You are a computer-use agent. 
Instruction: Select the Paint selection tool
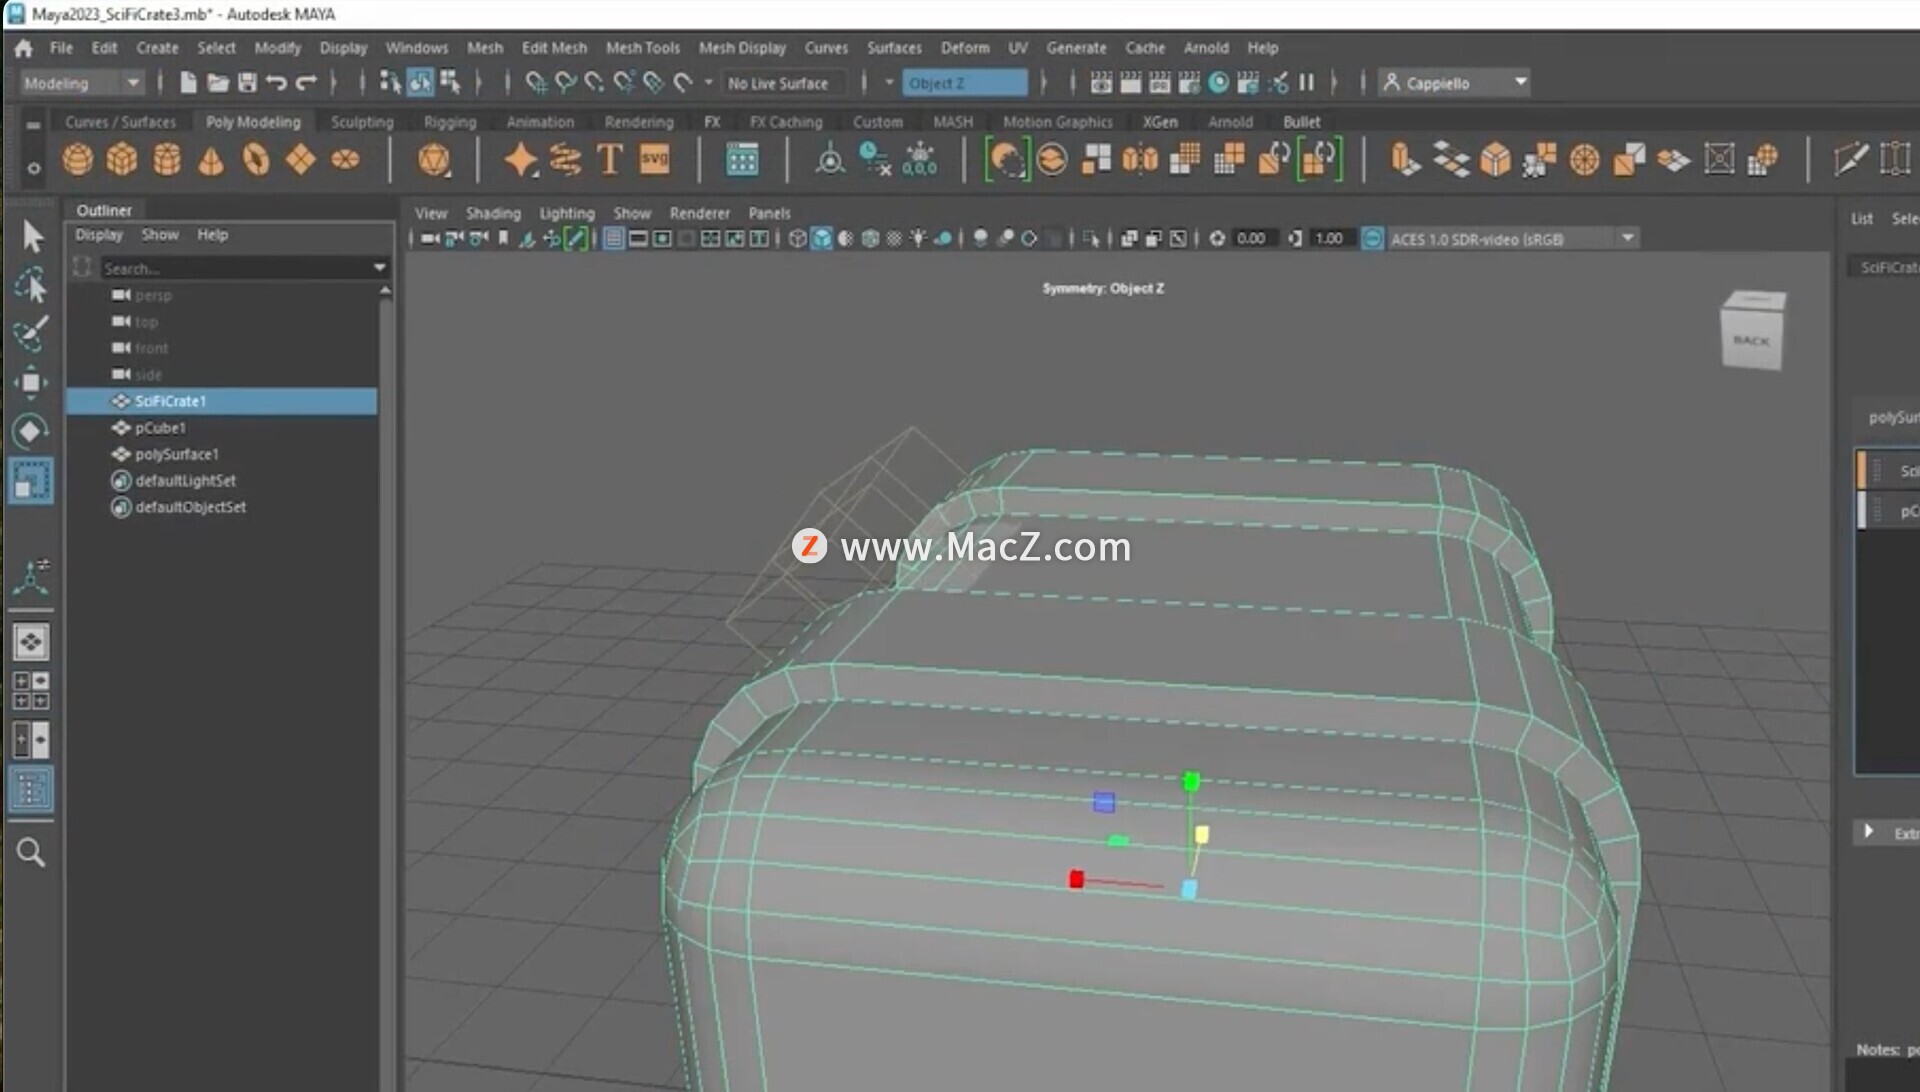point(31,333)
